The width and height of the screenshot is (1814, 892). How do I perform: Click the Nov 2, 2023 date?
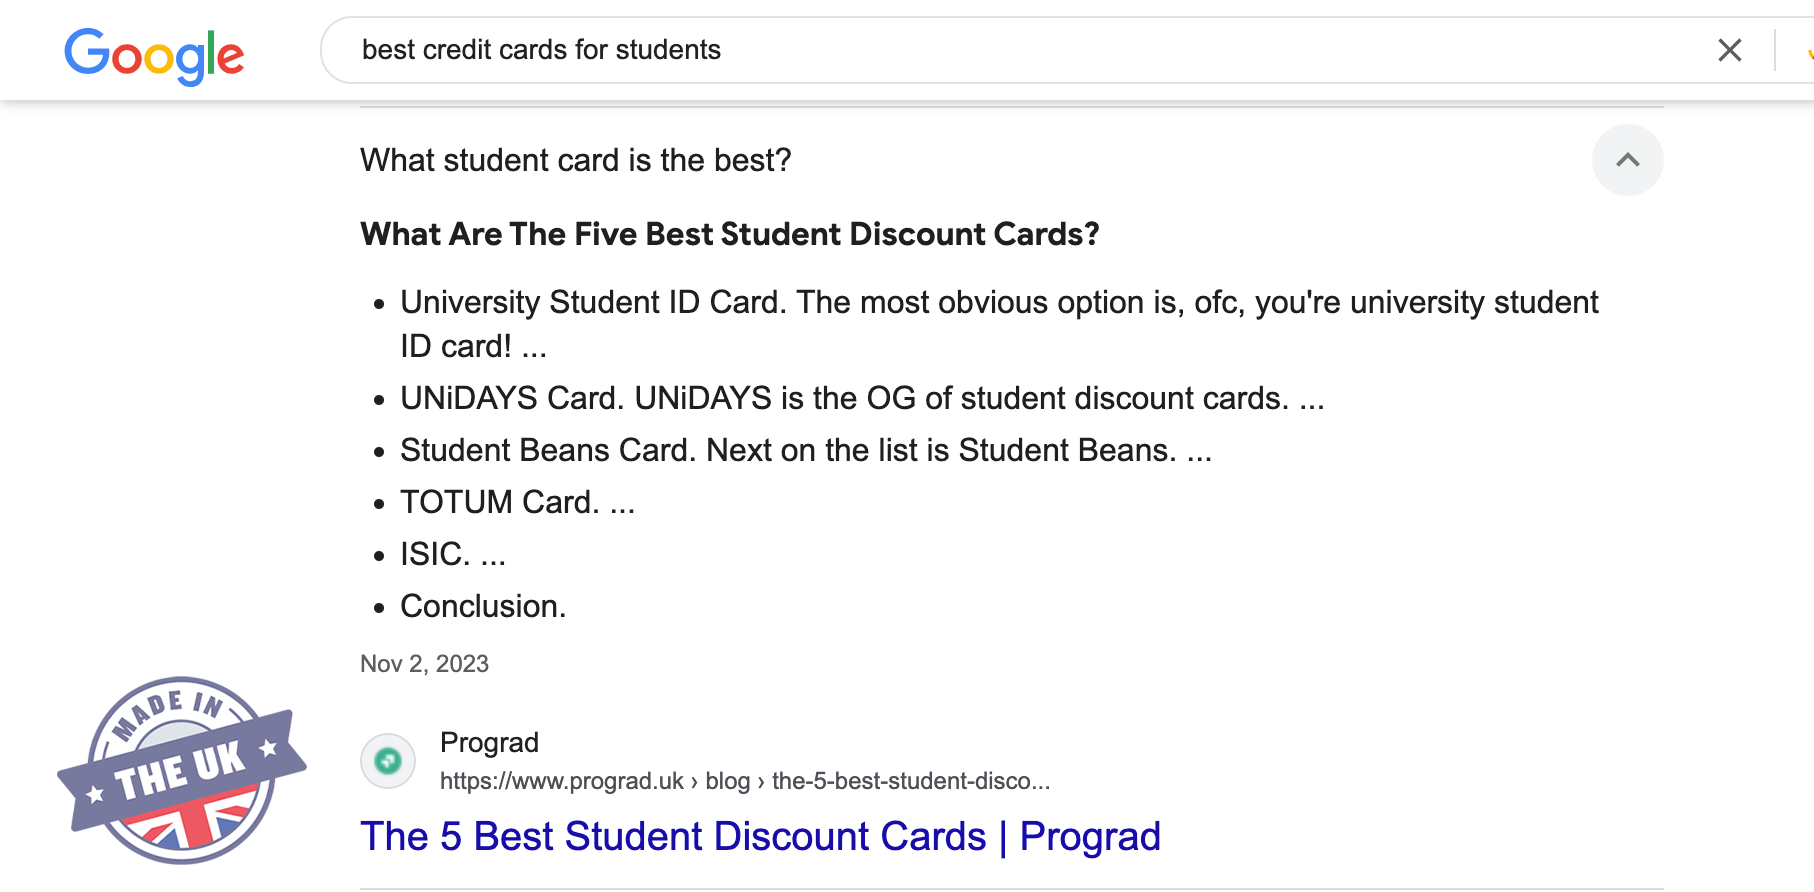coord(424,664)
